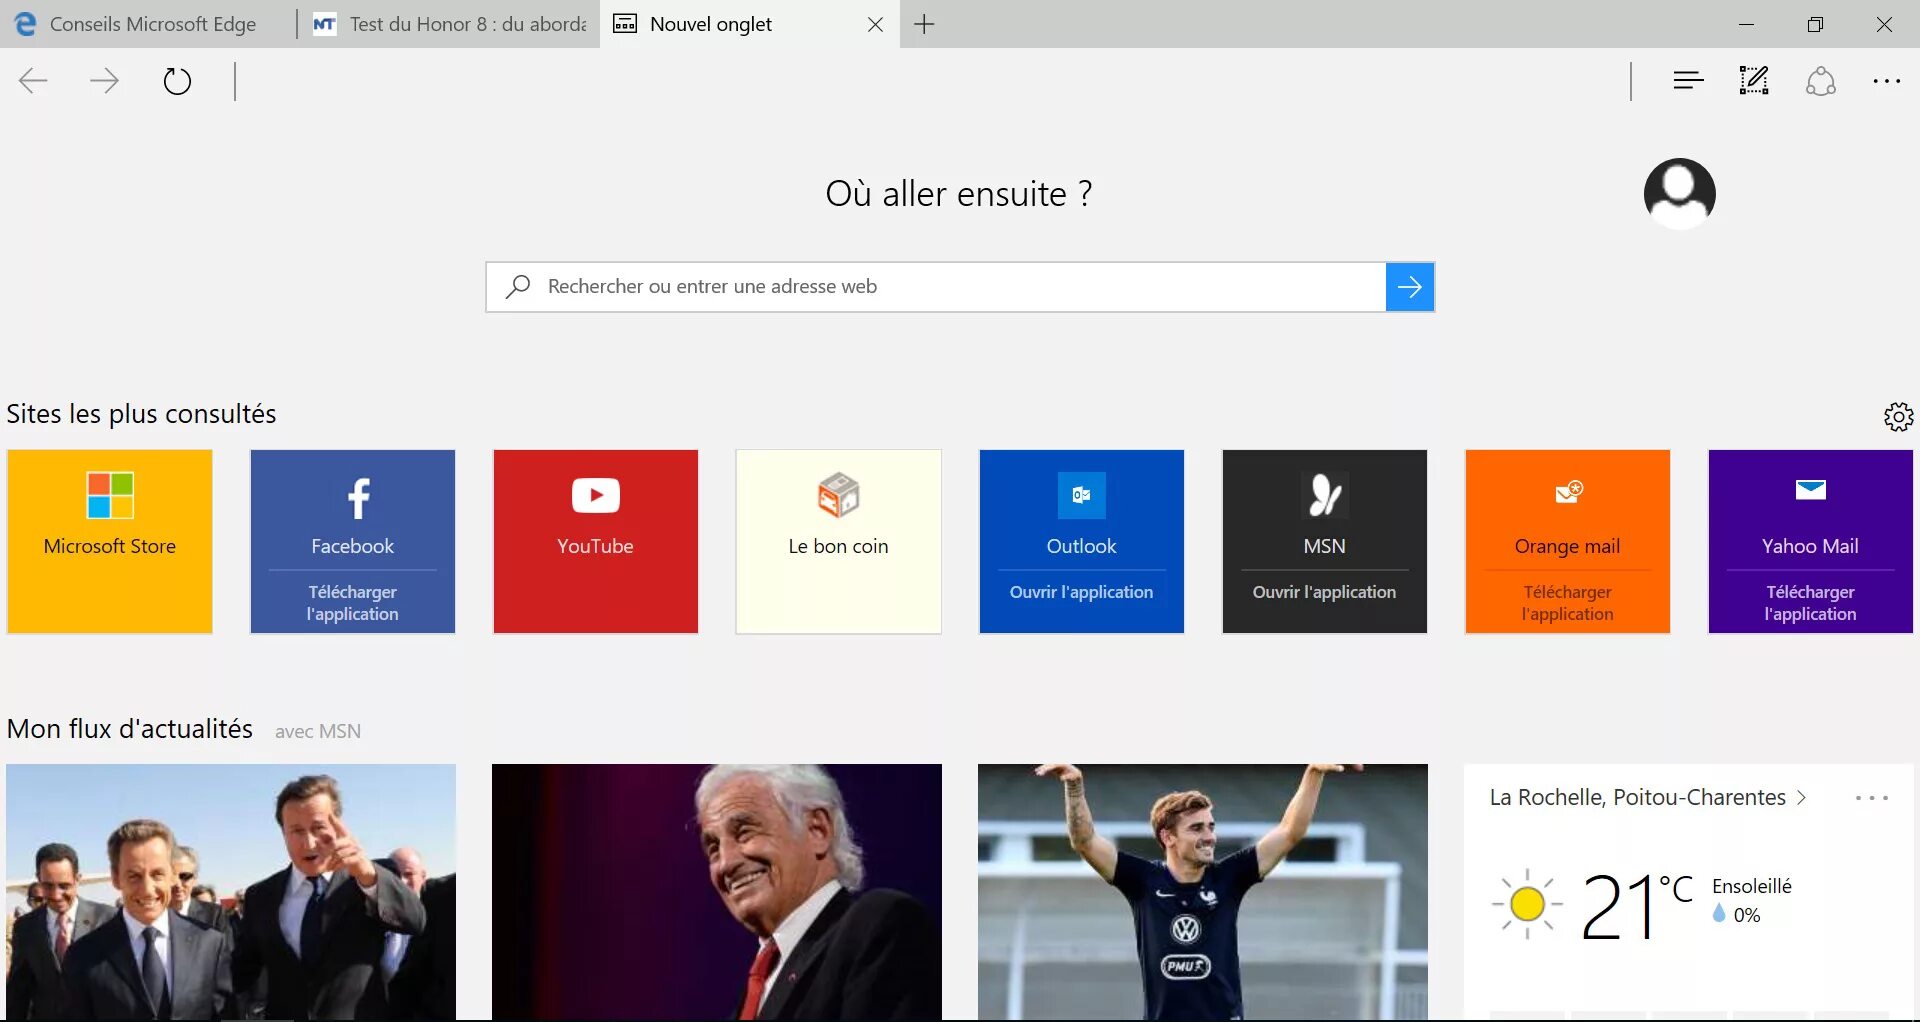Click the Ensoleillé weather condition text
The width and height of the screenshot is (1920, 1022).
(1752, 886)
